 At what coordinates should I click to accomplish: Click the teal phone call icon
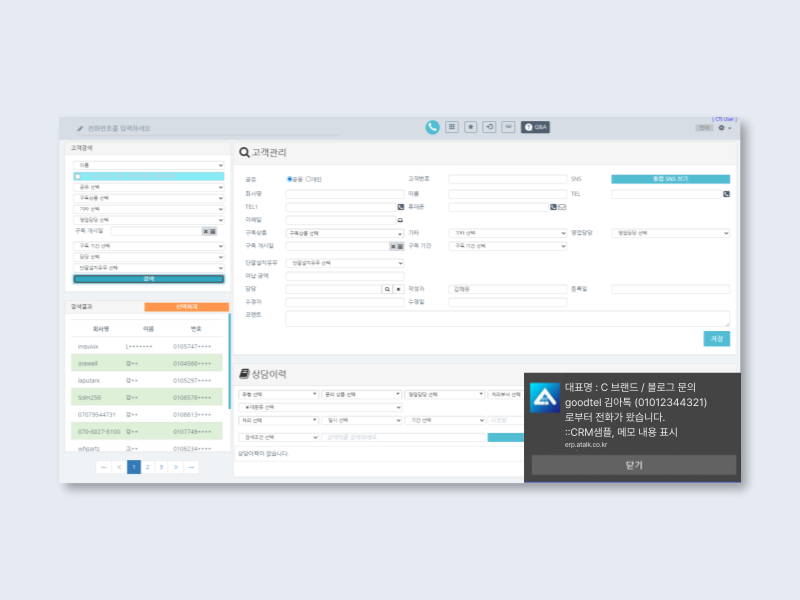pyautogui.click(x=432, y=127)
